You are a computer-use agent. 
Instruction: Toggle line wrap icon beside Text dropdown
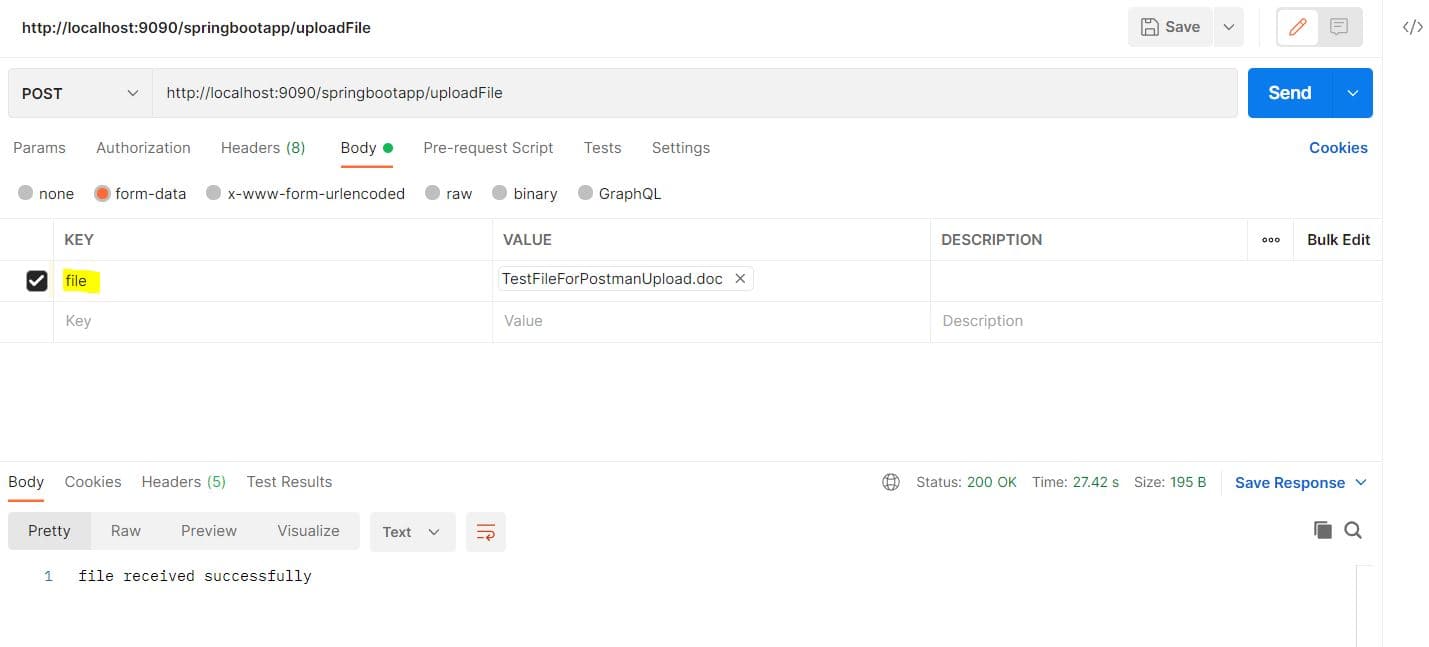486,531
